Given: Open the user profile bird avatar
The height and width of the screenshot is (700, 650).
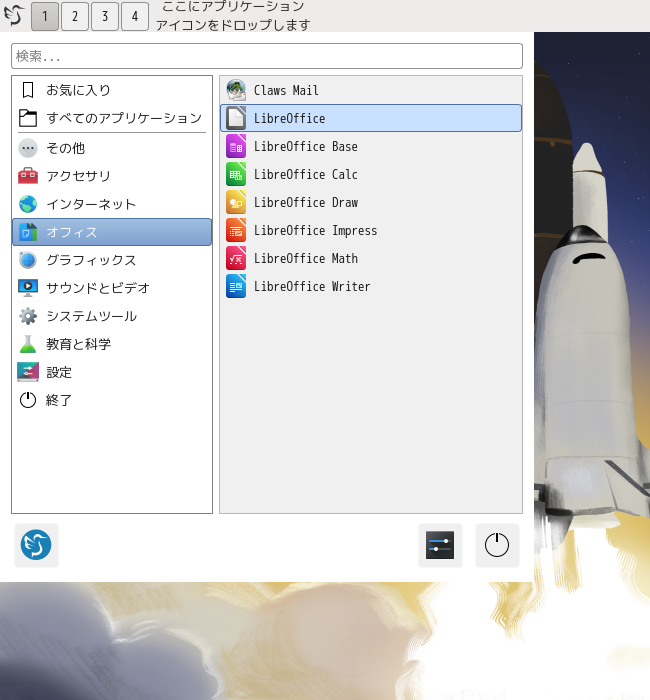Looking at the screenshot, I should coord(36,545).
